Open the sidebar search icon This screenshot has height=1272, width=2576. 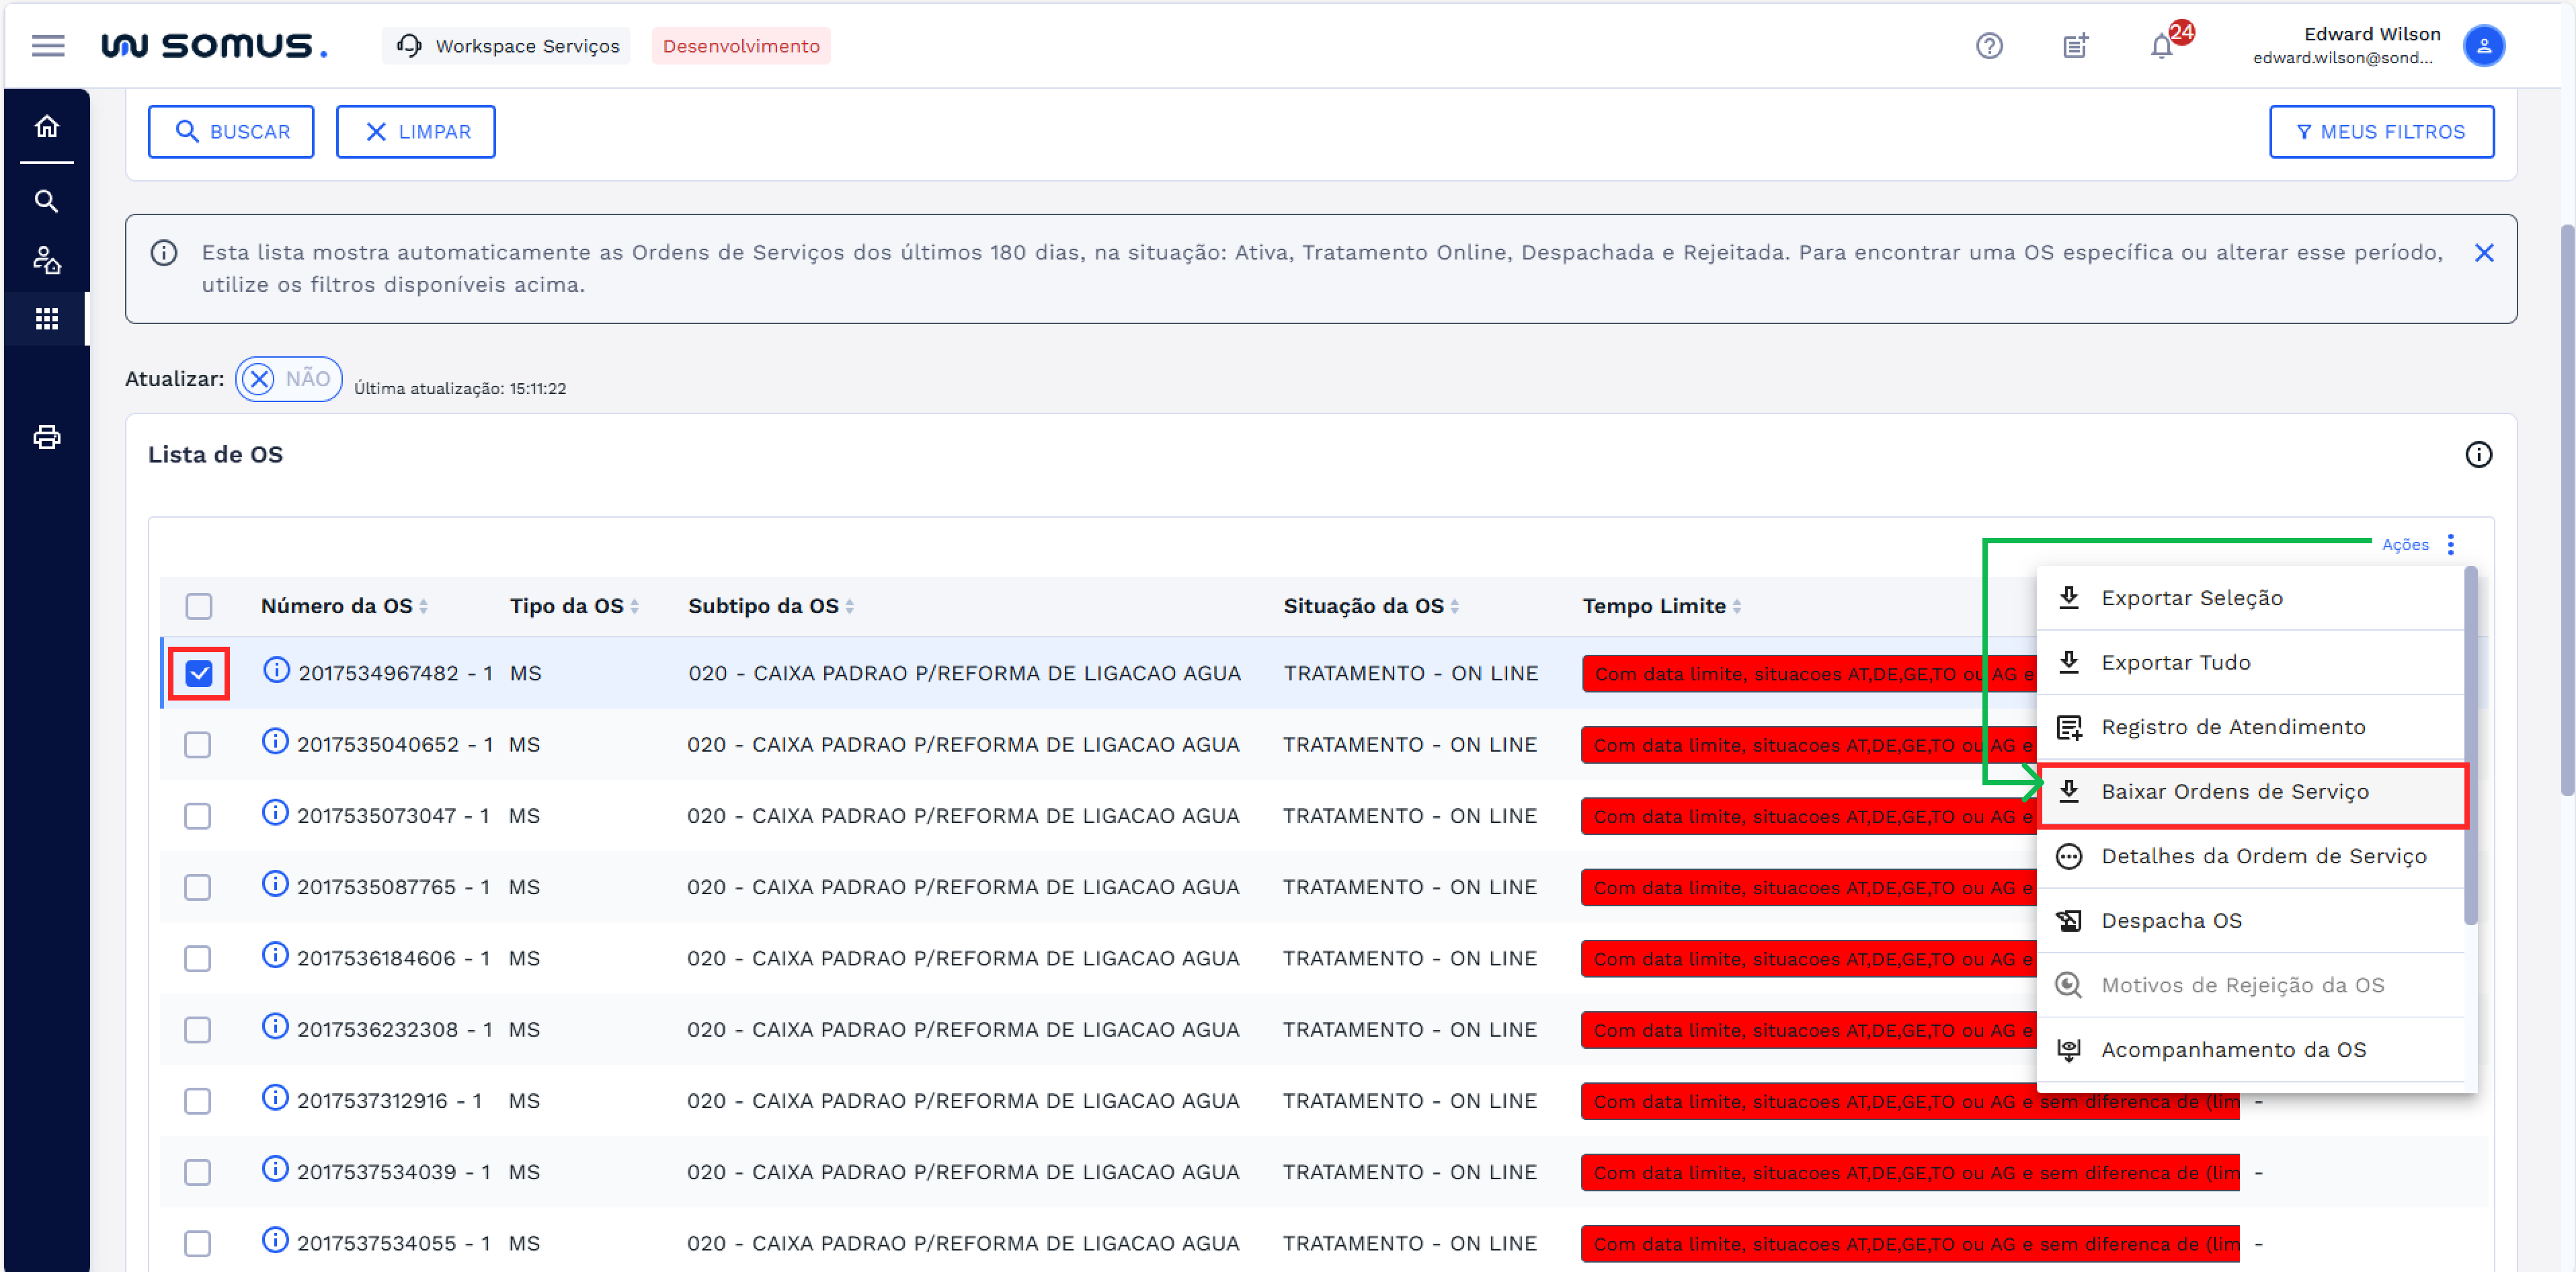point(47,201)
